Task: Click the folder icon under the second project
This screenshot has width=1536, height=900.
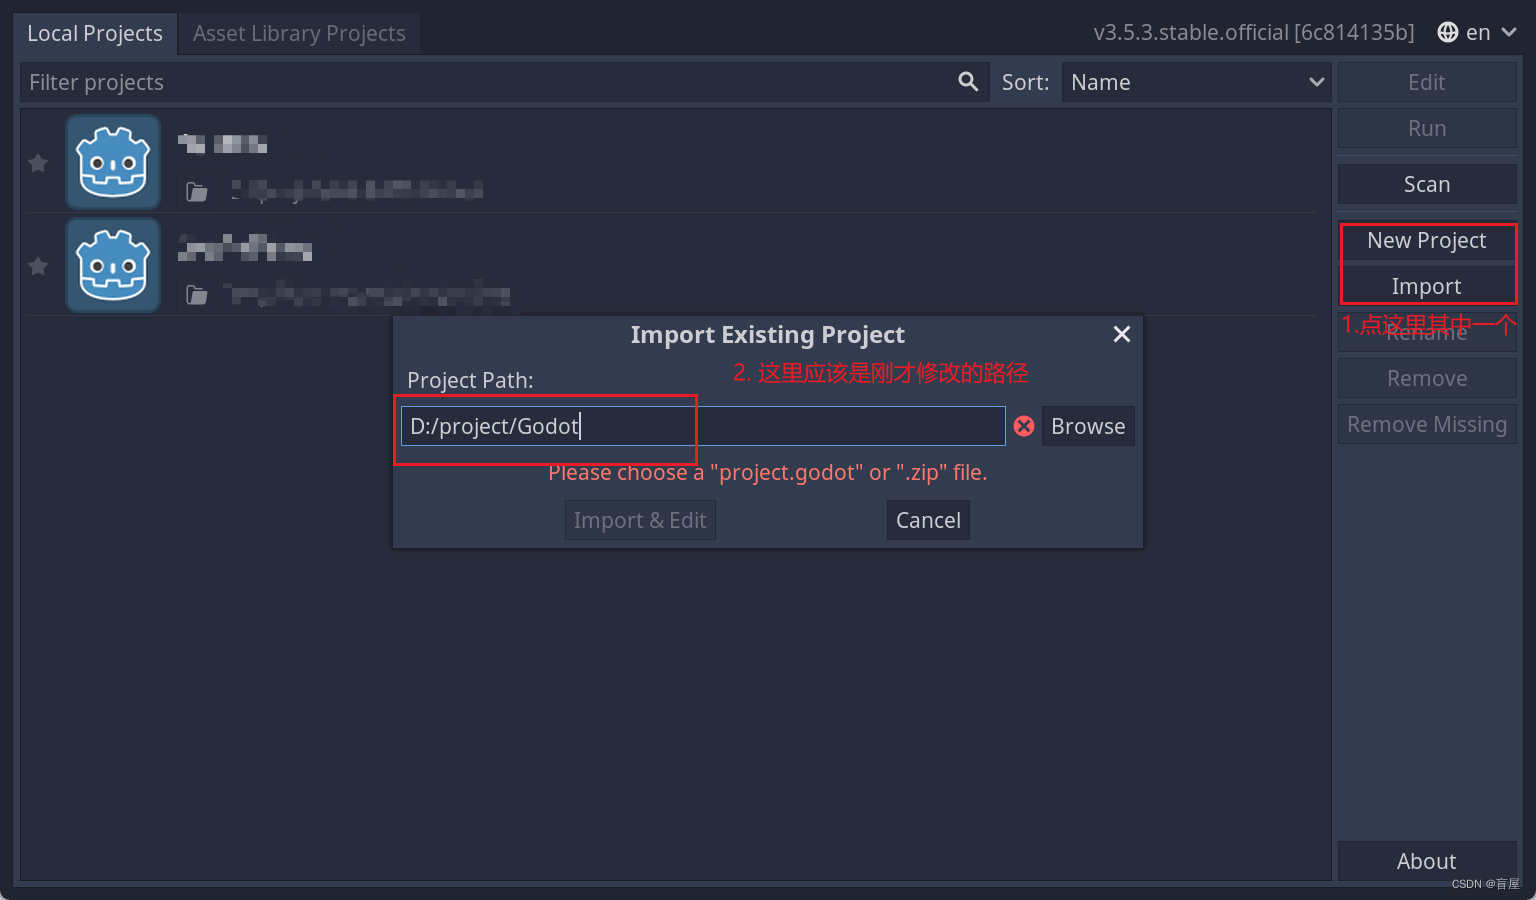Action: (x=196, y=295)
